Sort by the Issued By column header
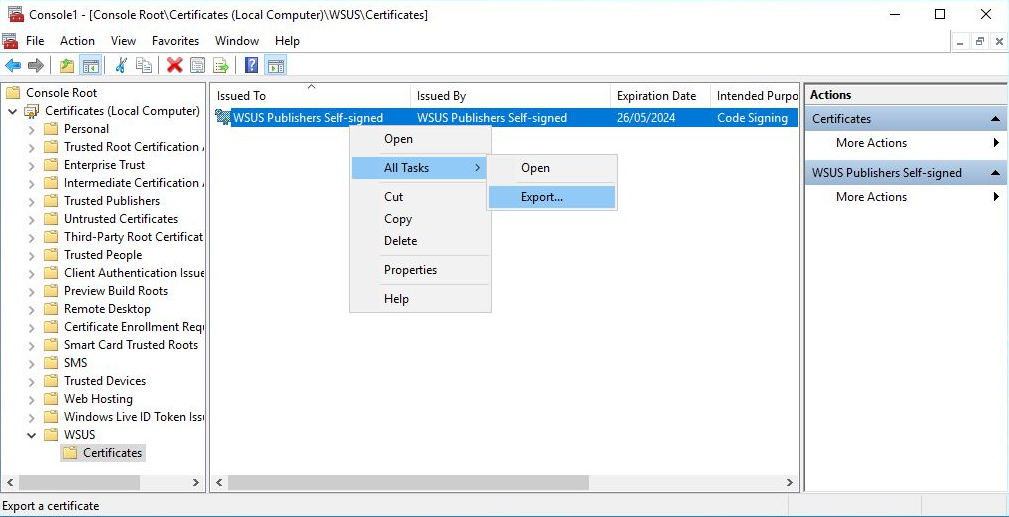1009x517 pixels. (510, 96)
